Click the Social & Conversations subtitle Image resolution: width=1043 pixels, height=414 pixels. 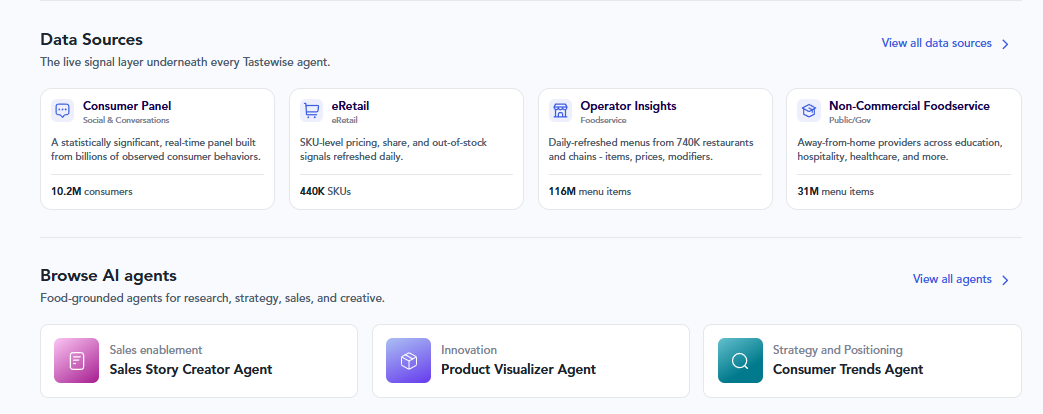[126, 120]
